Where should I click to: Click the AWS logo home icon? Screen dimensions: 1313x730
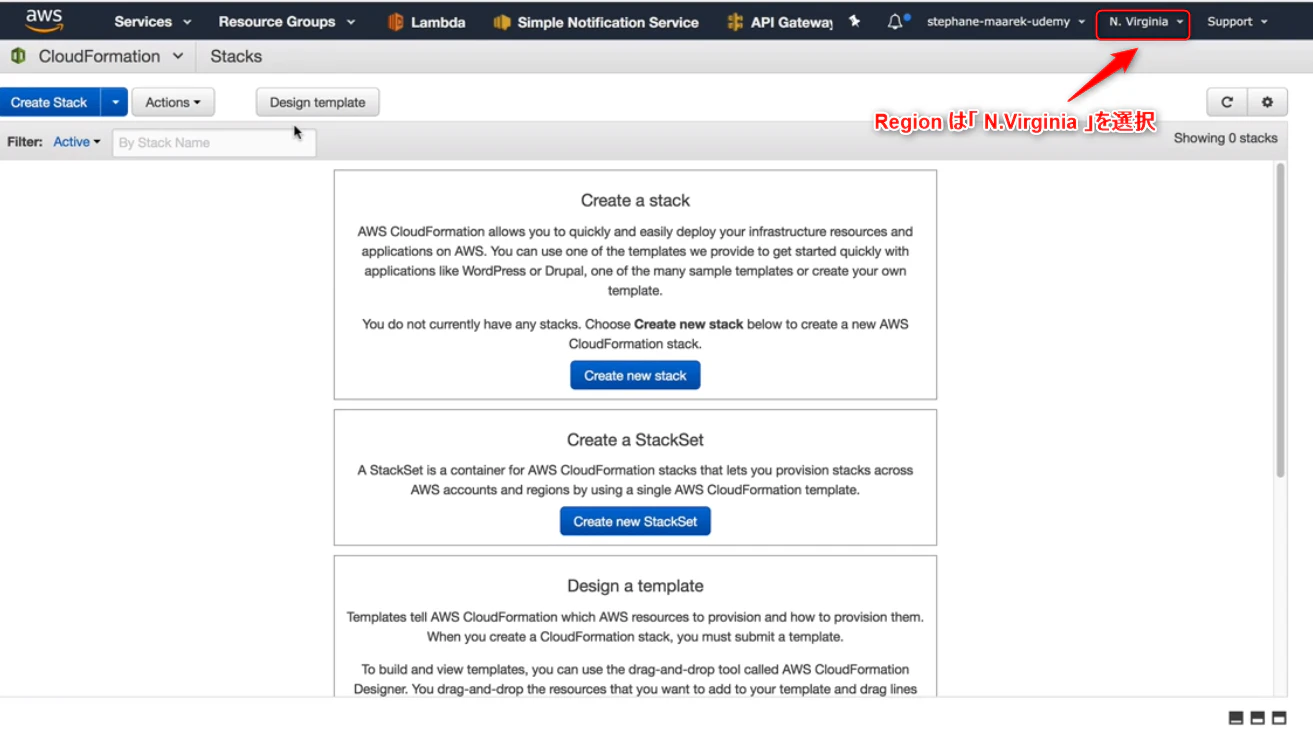click(44, 20)
